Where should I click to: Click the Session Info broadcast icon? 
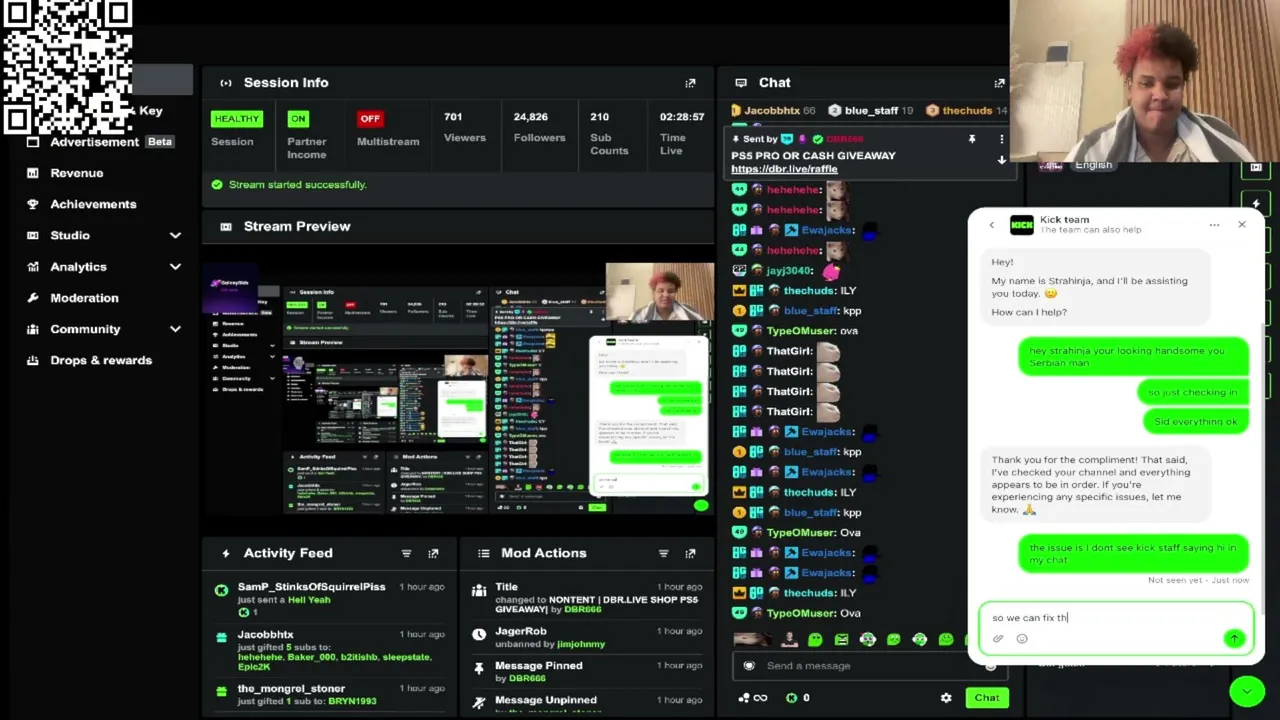tap(225, 83)
